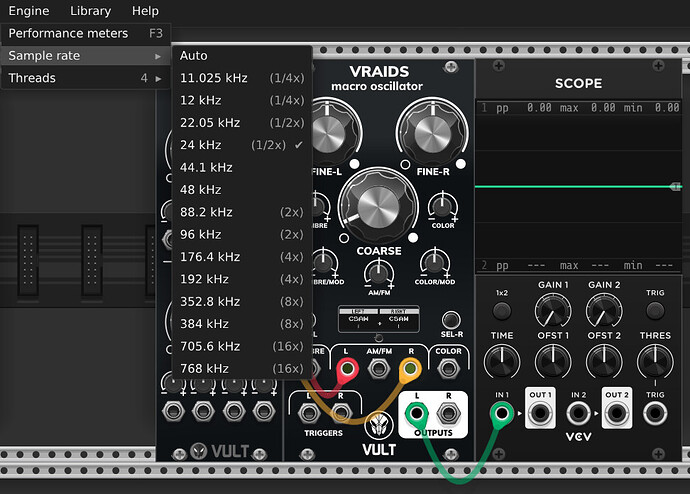This screenshot has width=690, height=494.
Task: Select 12 kHz sample rate
Action: point(242,101)
